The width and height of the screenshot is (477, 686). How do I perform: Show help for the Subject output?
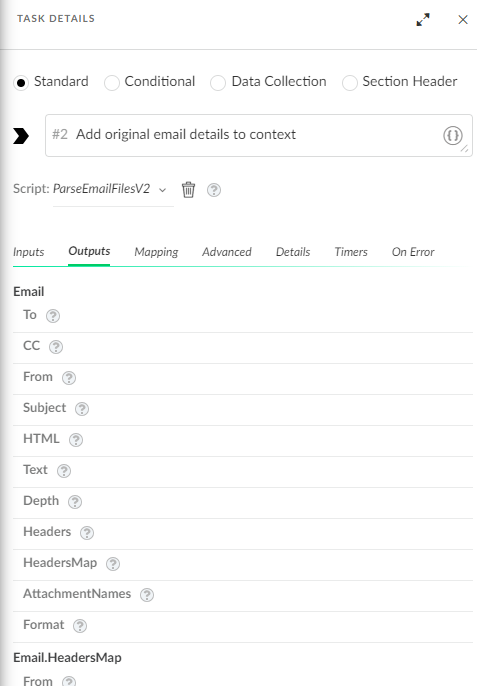click(82, 409)
